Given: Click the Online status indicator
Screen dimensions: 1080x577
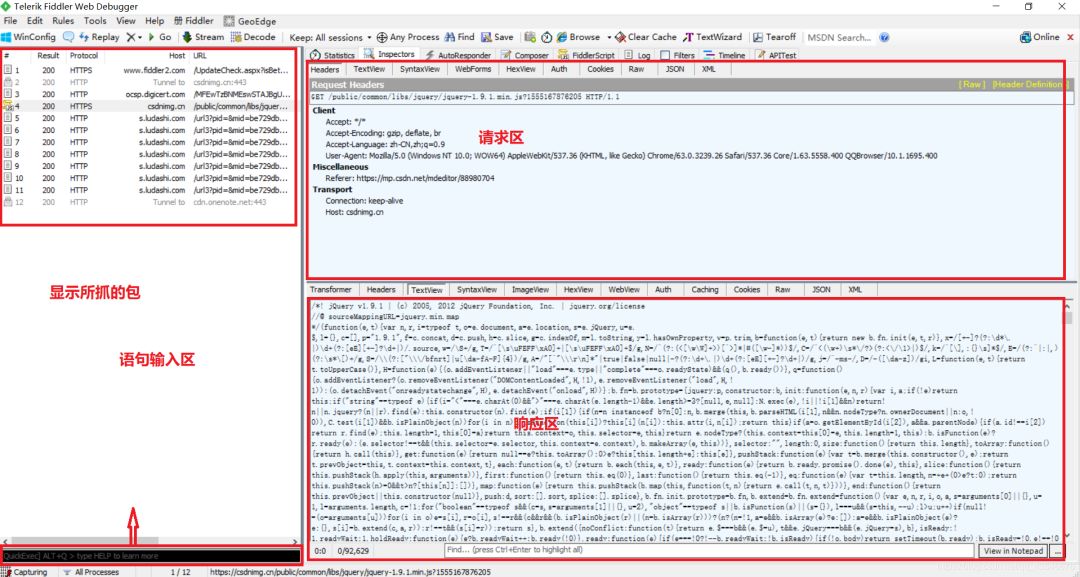Looking at the screenshot, I should pyautogui.click(x=1040, y=37).
